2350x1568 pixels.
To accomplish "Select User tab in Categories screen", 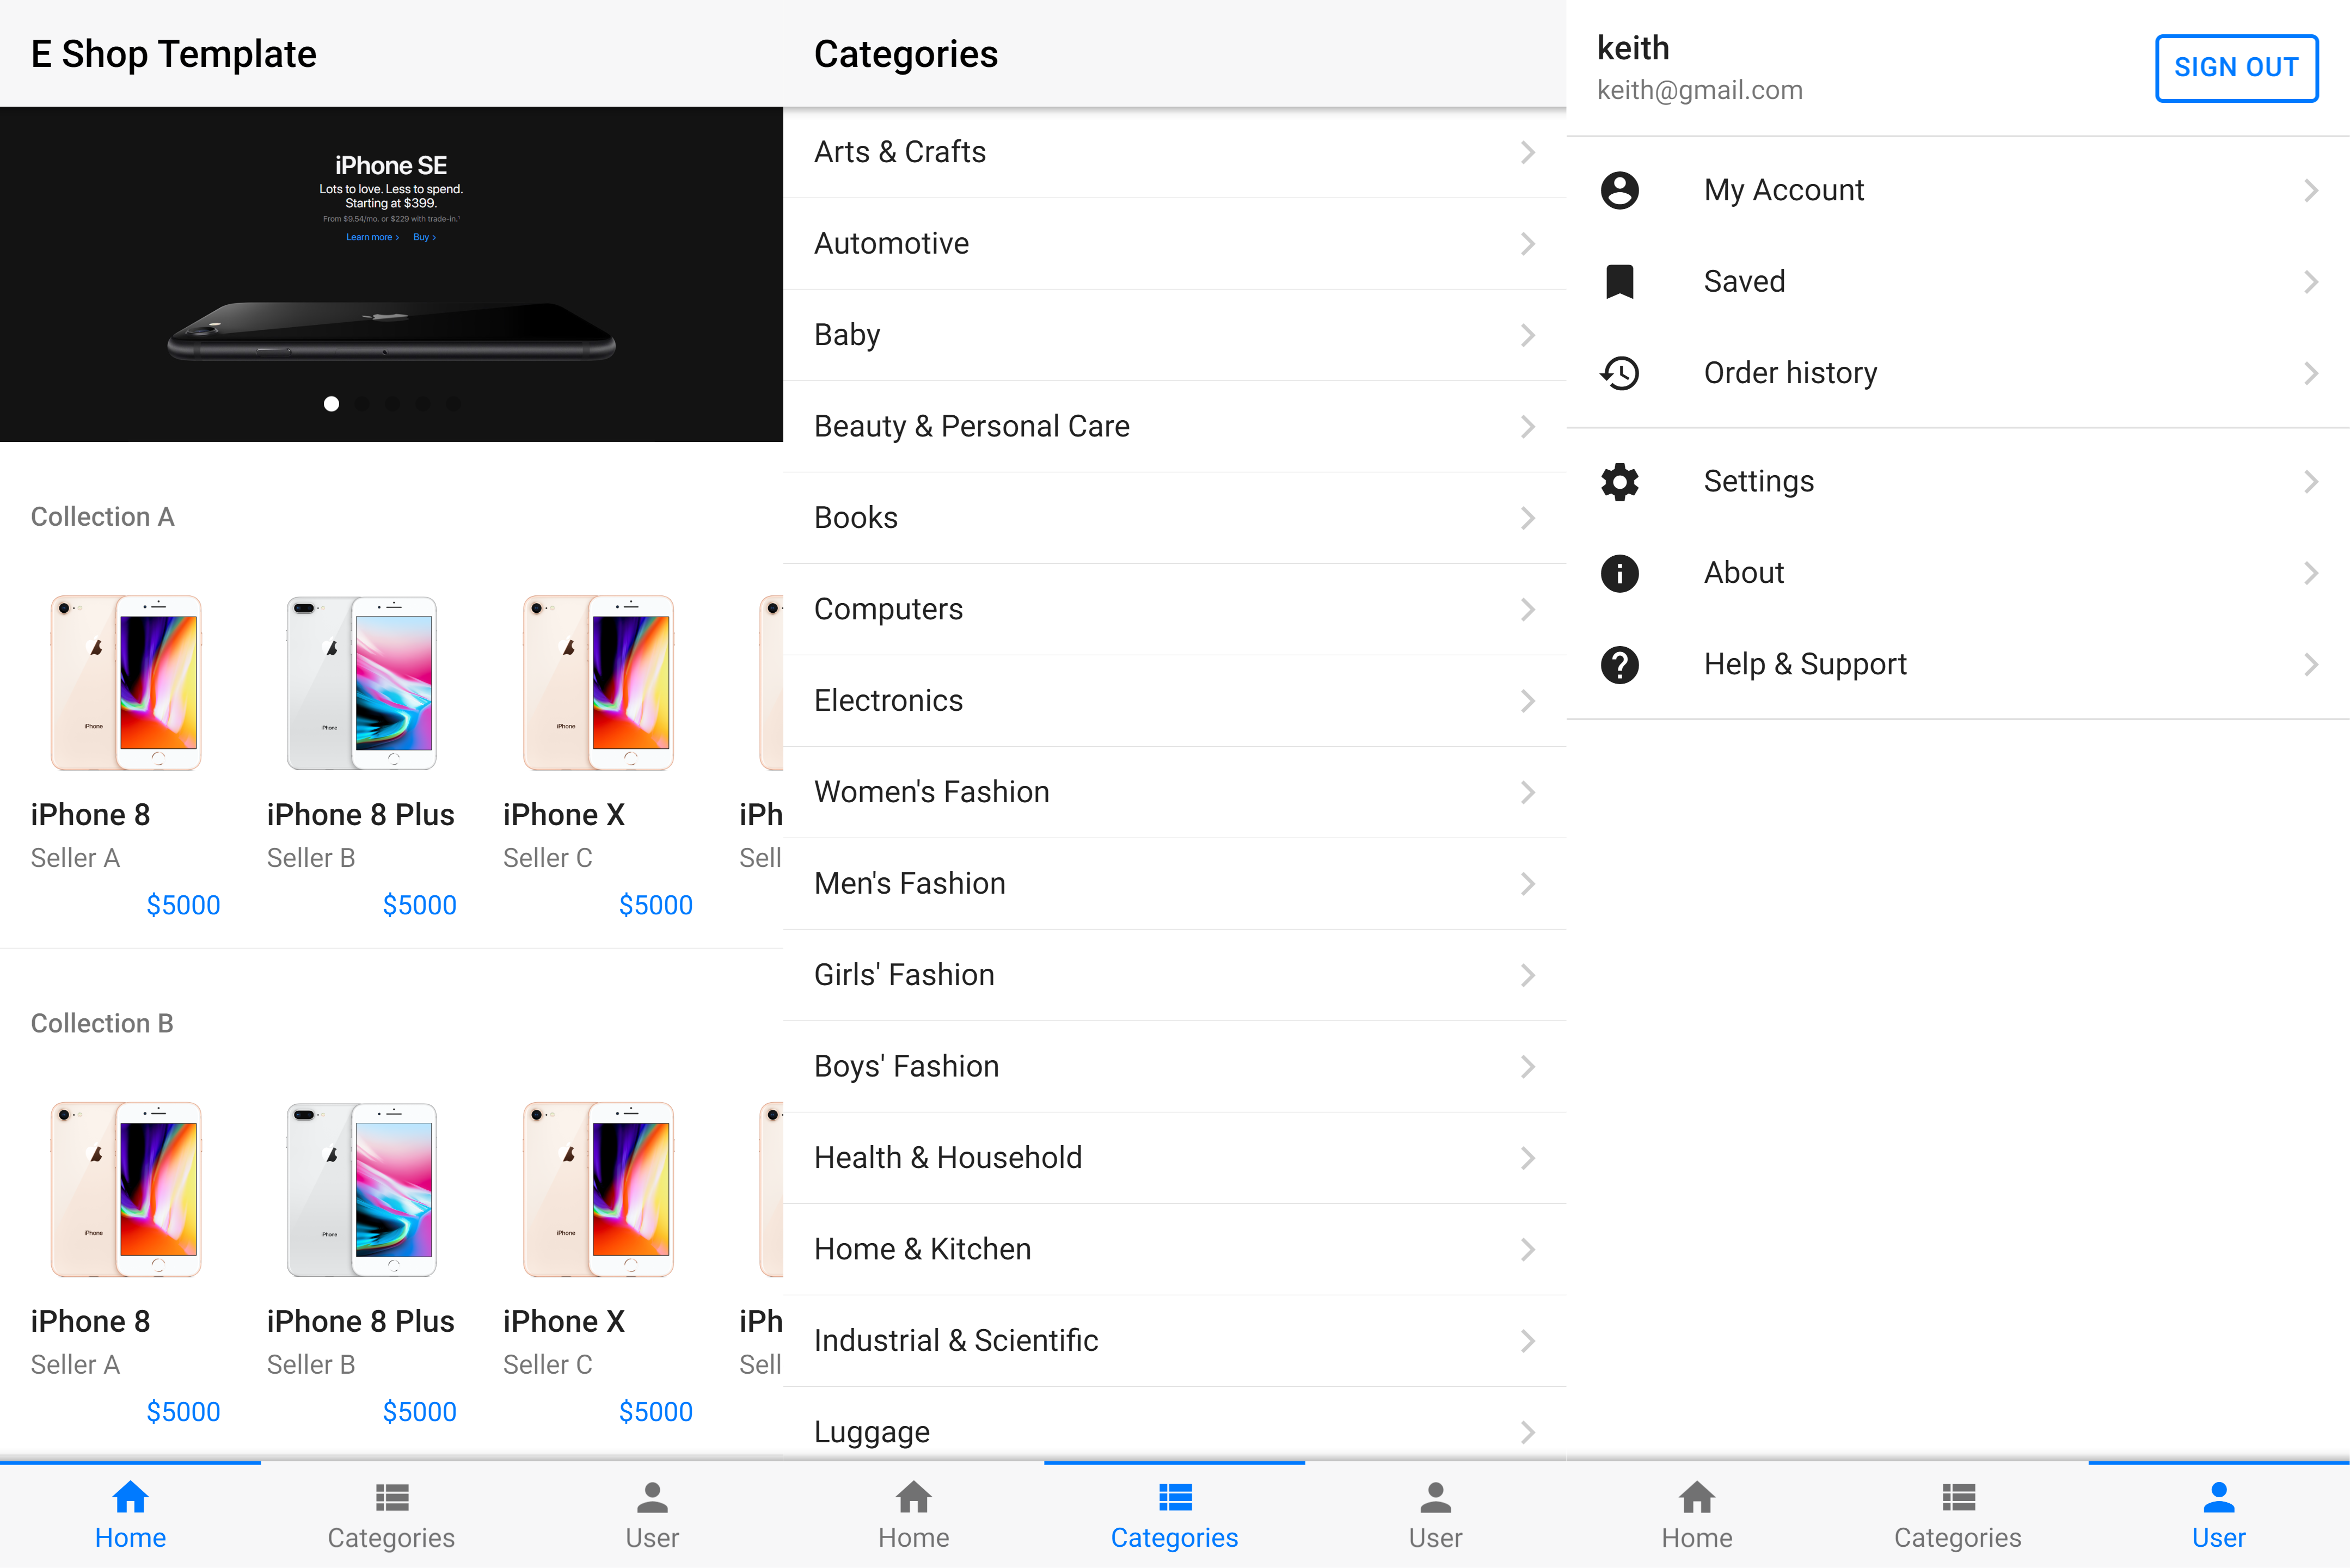I will click(x=1435, y=1515).
